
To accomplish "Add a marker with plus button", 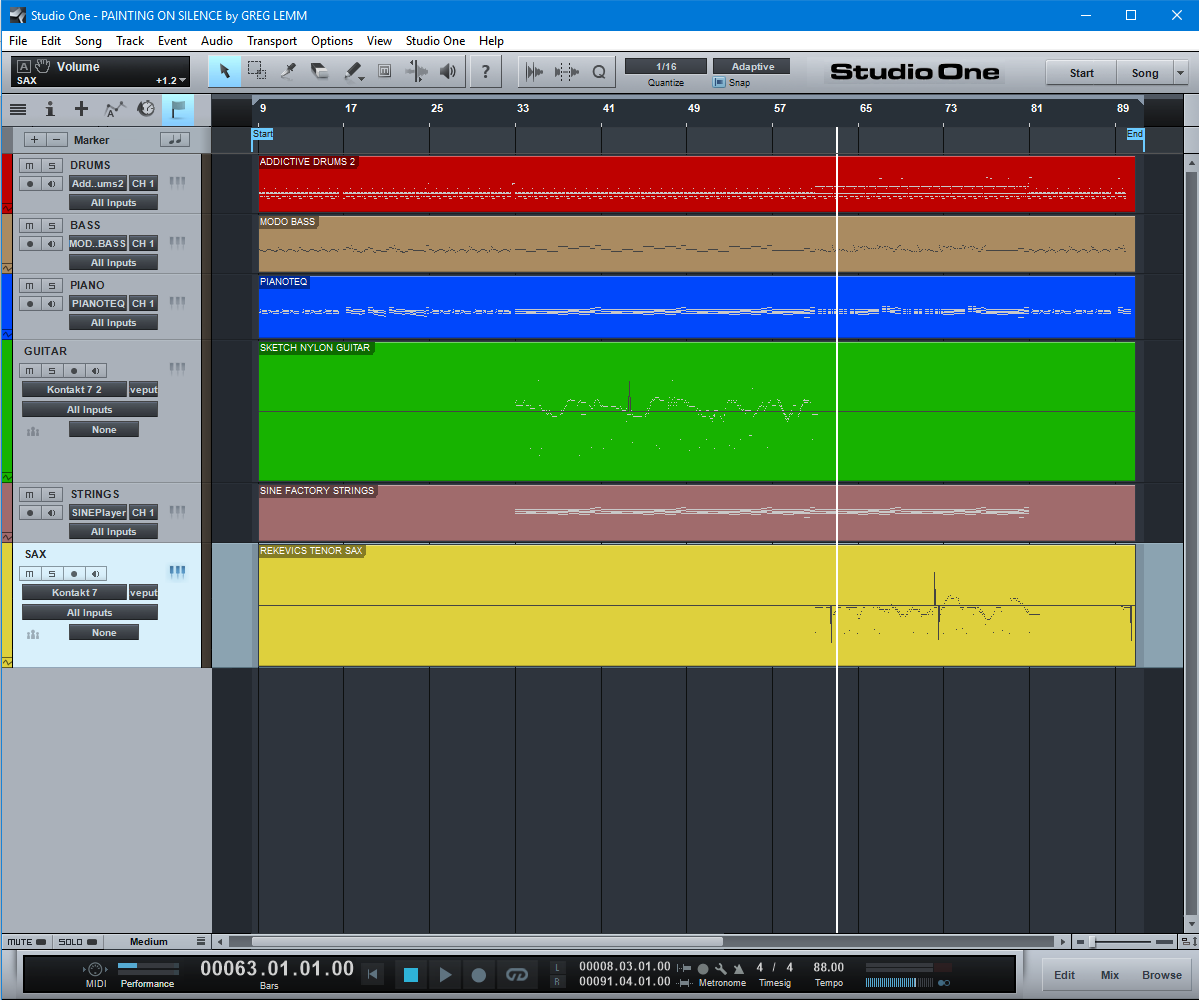I will tap(34, 140).
